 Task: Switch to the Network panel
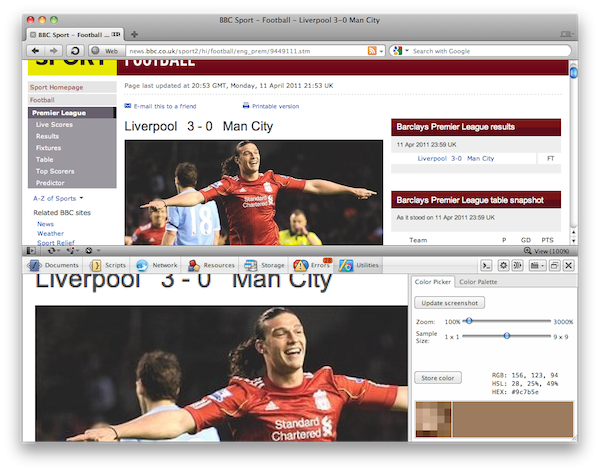pos(158,266)
